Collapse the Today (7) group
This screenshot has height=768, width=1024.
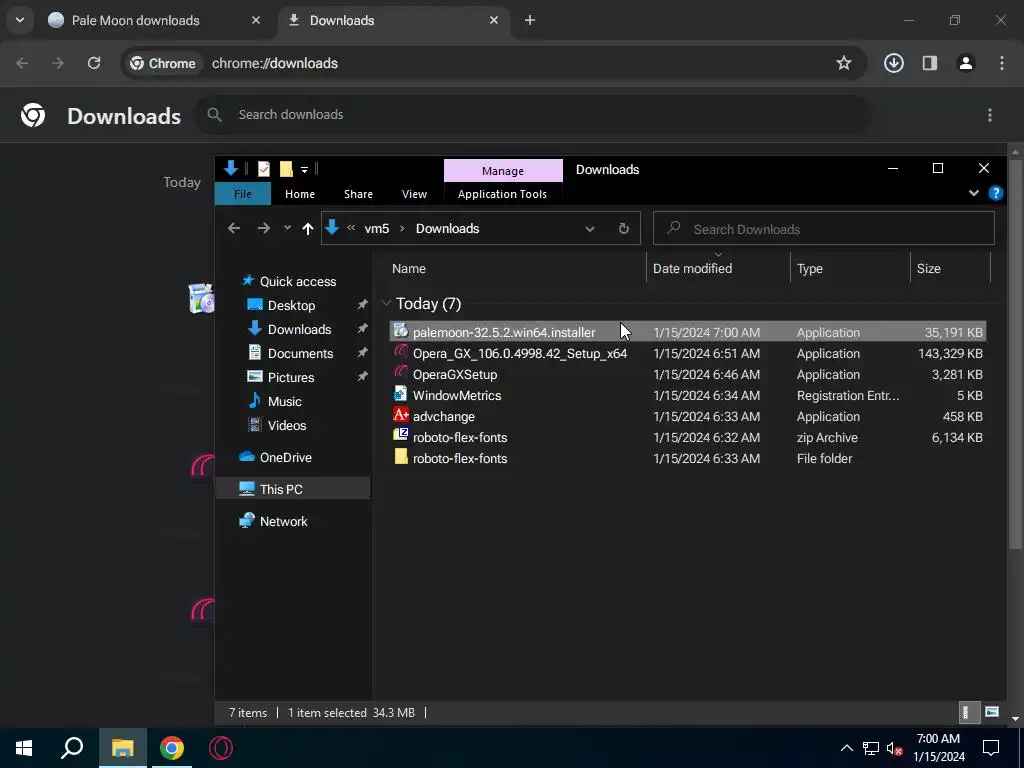coord(386,303)
